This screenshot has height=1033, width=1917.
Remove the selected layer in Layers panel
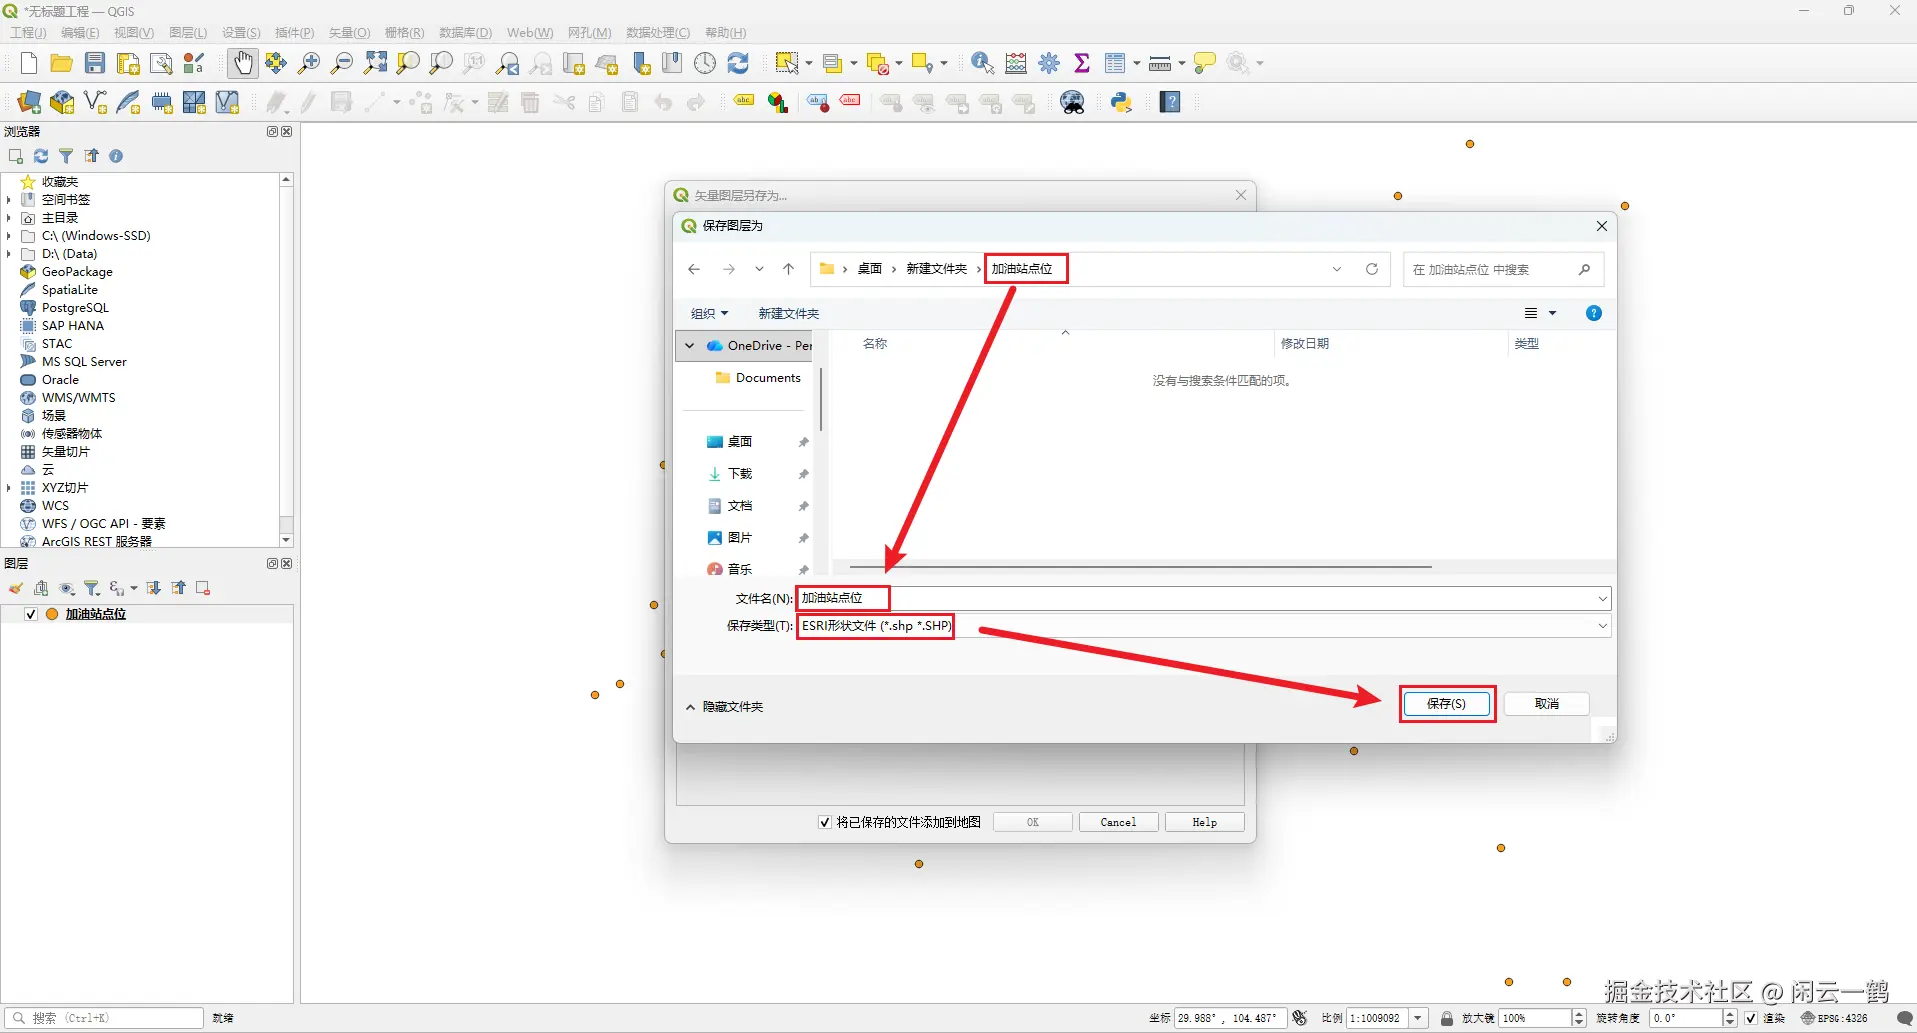click(x=203, y=588)
